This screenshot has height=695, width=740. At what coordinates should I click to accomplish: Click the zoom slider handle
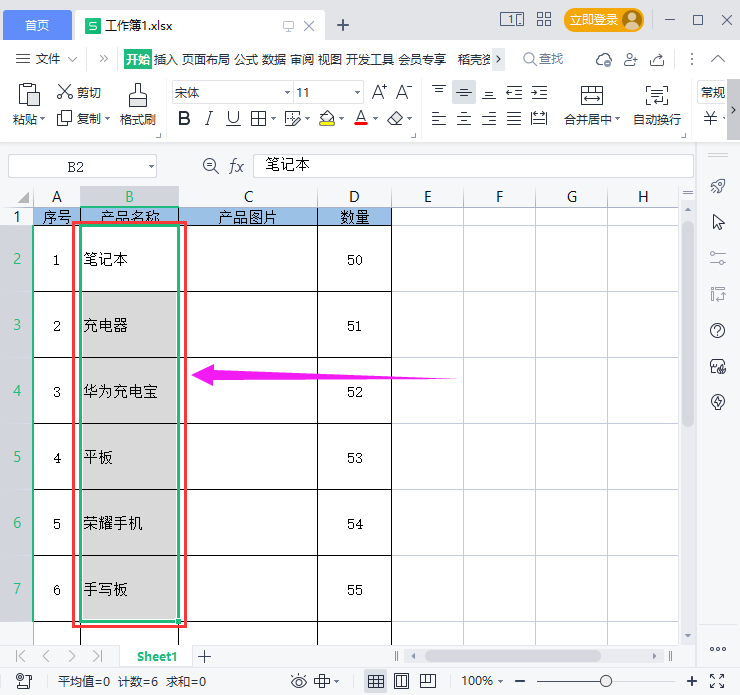[606, 681]
